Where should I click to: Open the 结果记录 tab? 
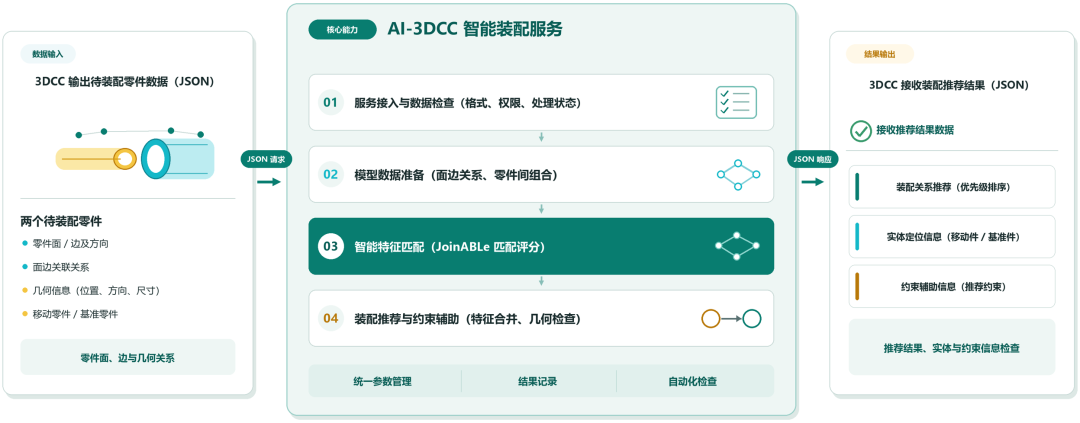pos(537,381)
